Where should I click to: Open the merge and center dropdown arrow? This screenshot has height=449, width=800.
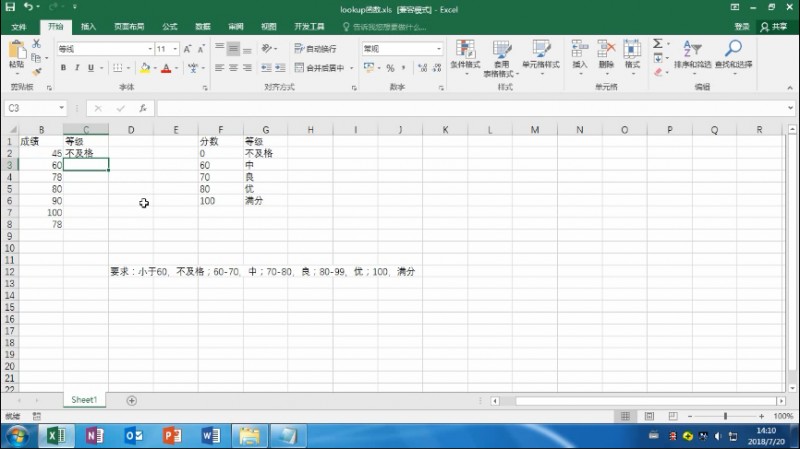(352, 68)
